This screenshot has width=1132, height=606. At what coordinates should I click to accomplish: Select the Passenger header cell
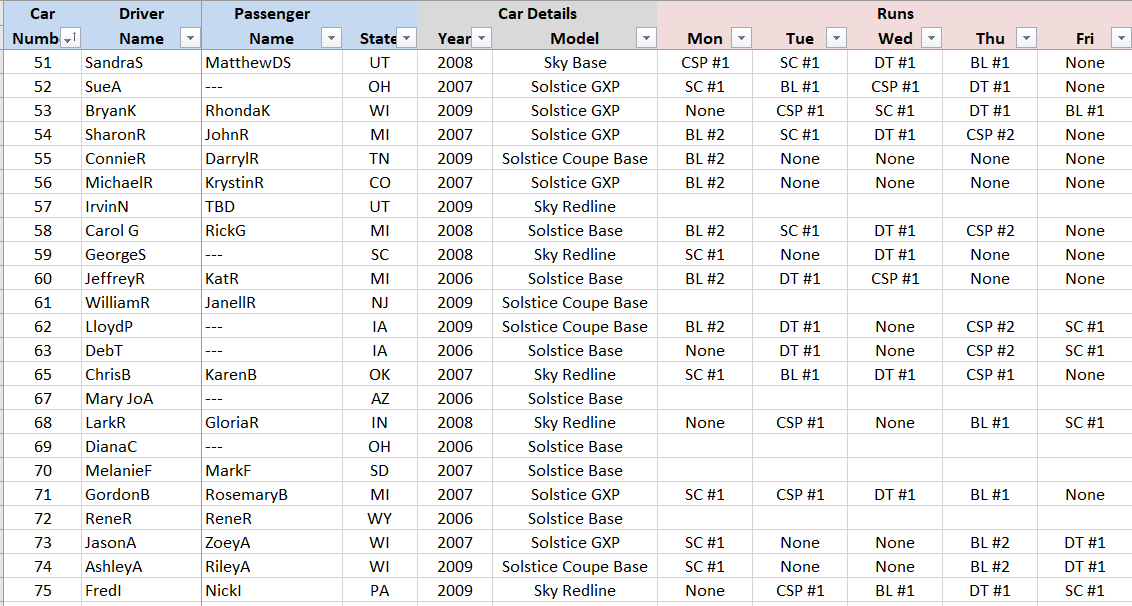click(x=272, y=14)
